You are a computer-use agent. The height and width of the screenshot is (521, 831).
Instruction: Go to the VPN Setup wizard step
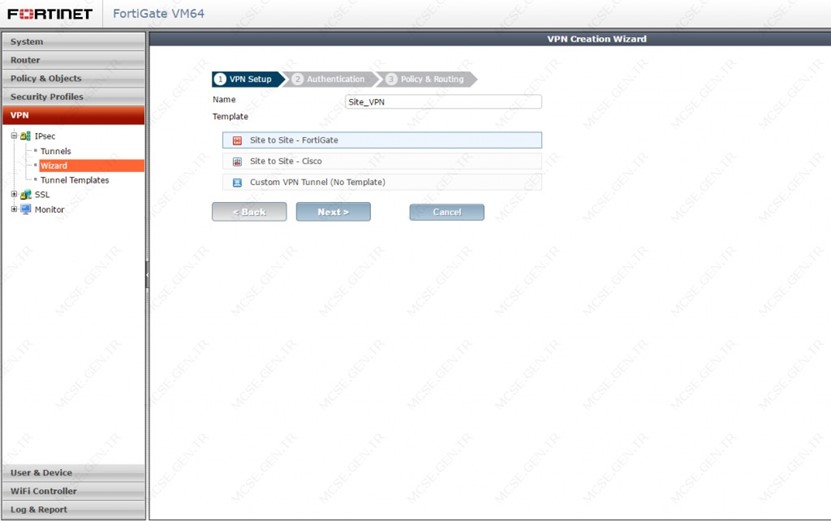(x=249, y=79)
